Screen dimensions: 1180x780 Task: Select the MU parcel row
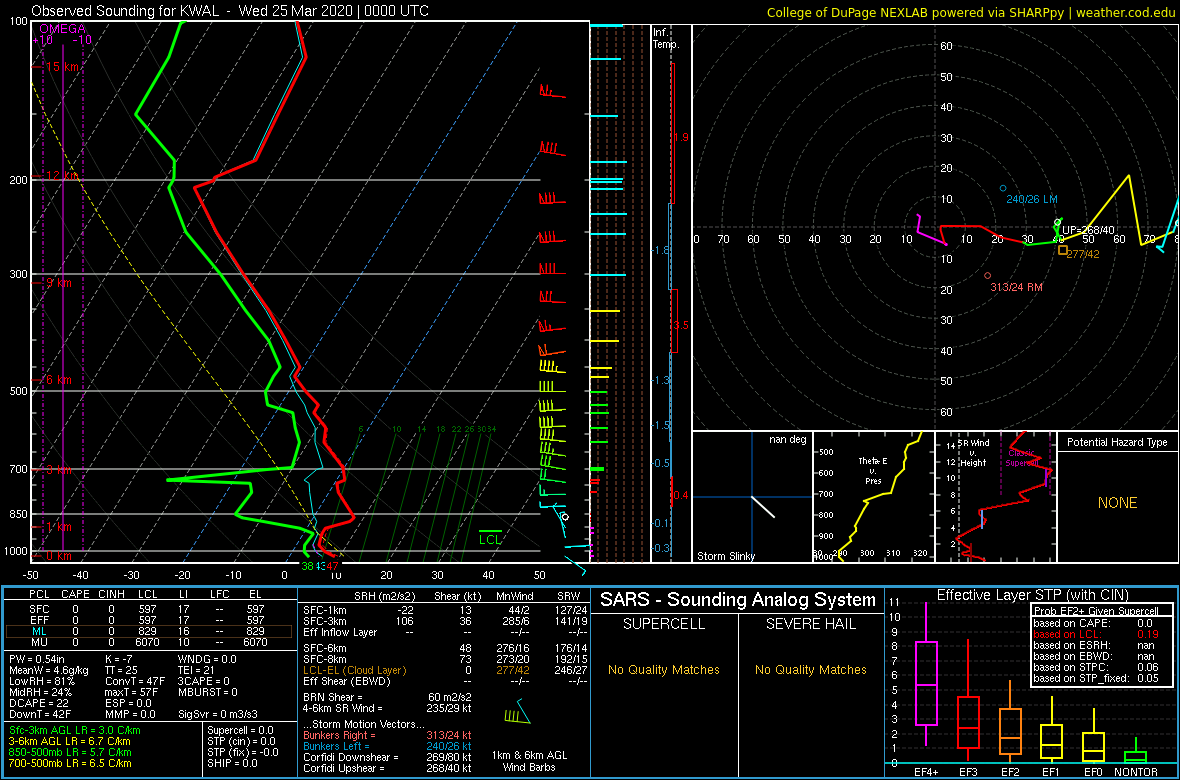tap(148, 642)
